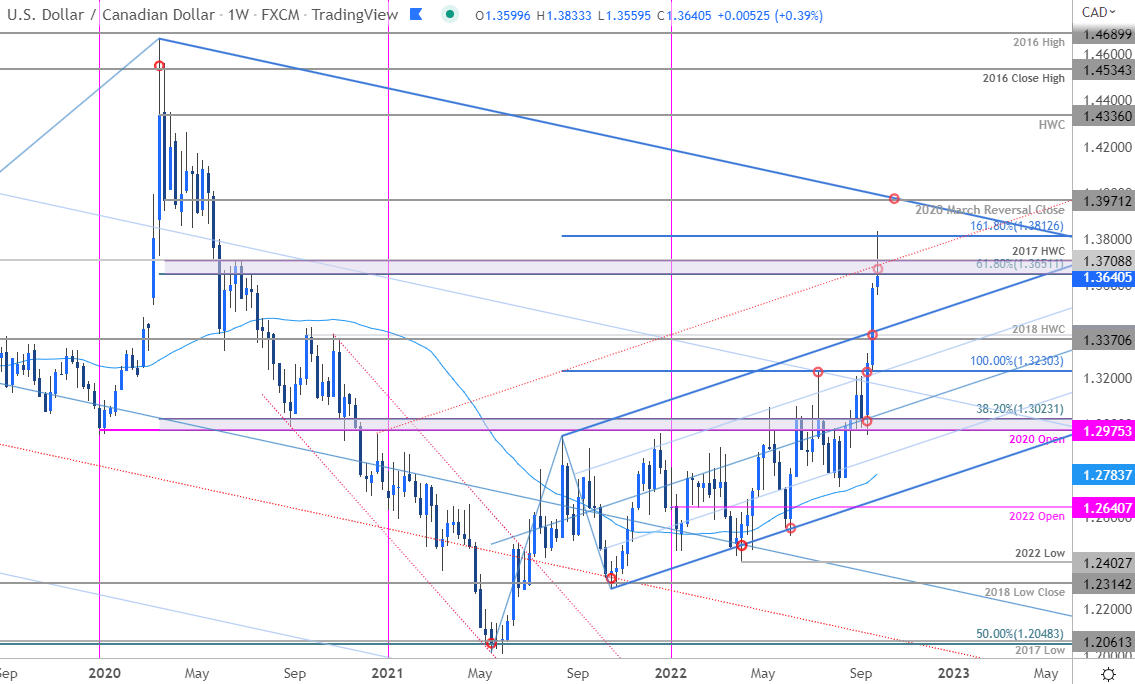Click the 2022 Open annotation
The width and height of the screenshot is (1135, 684).
1037,515
